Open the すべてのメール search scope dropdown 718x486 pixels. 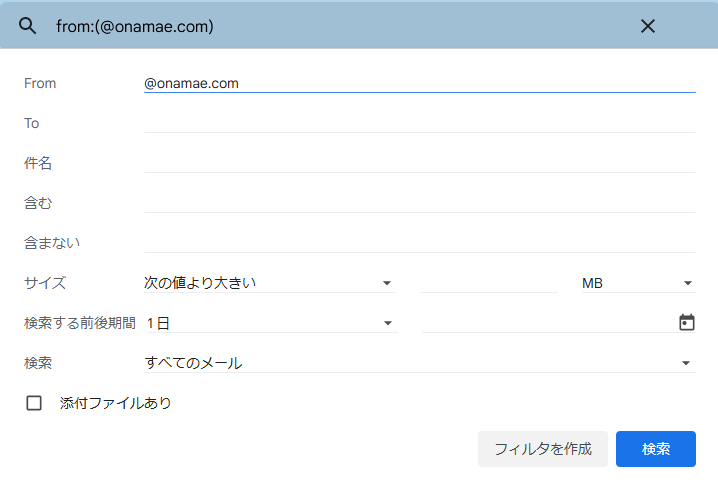[x=419, y=363]
